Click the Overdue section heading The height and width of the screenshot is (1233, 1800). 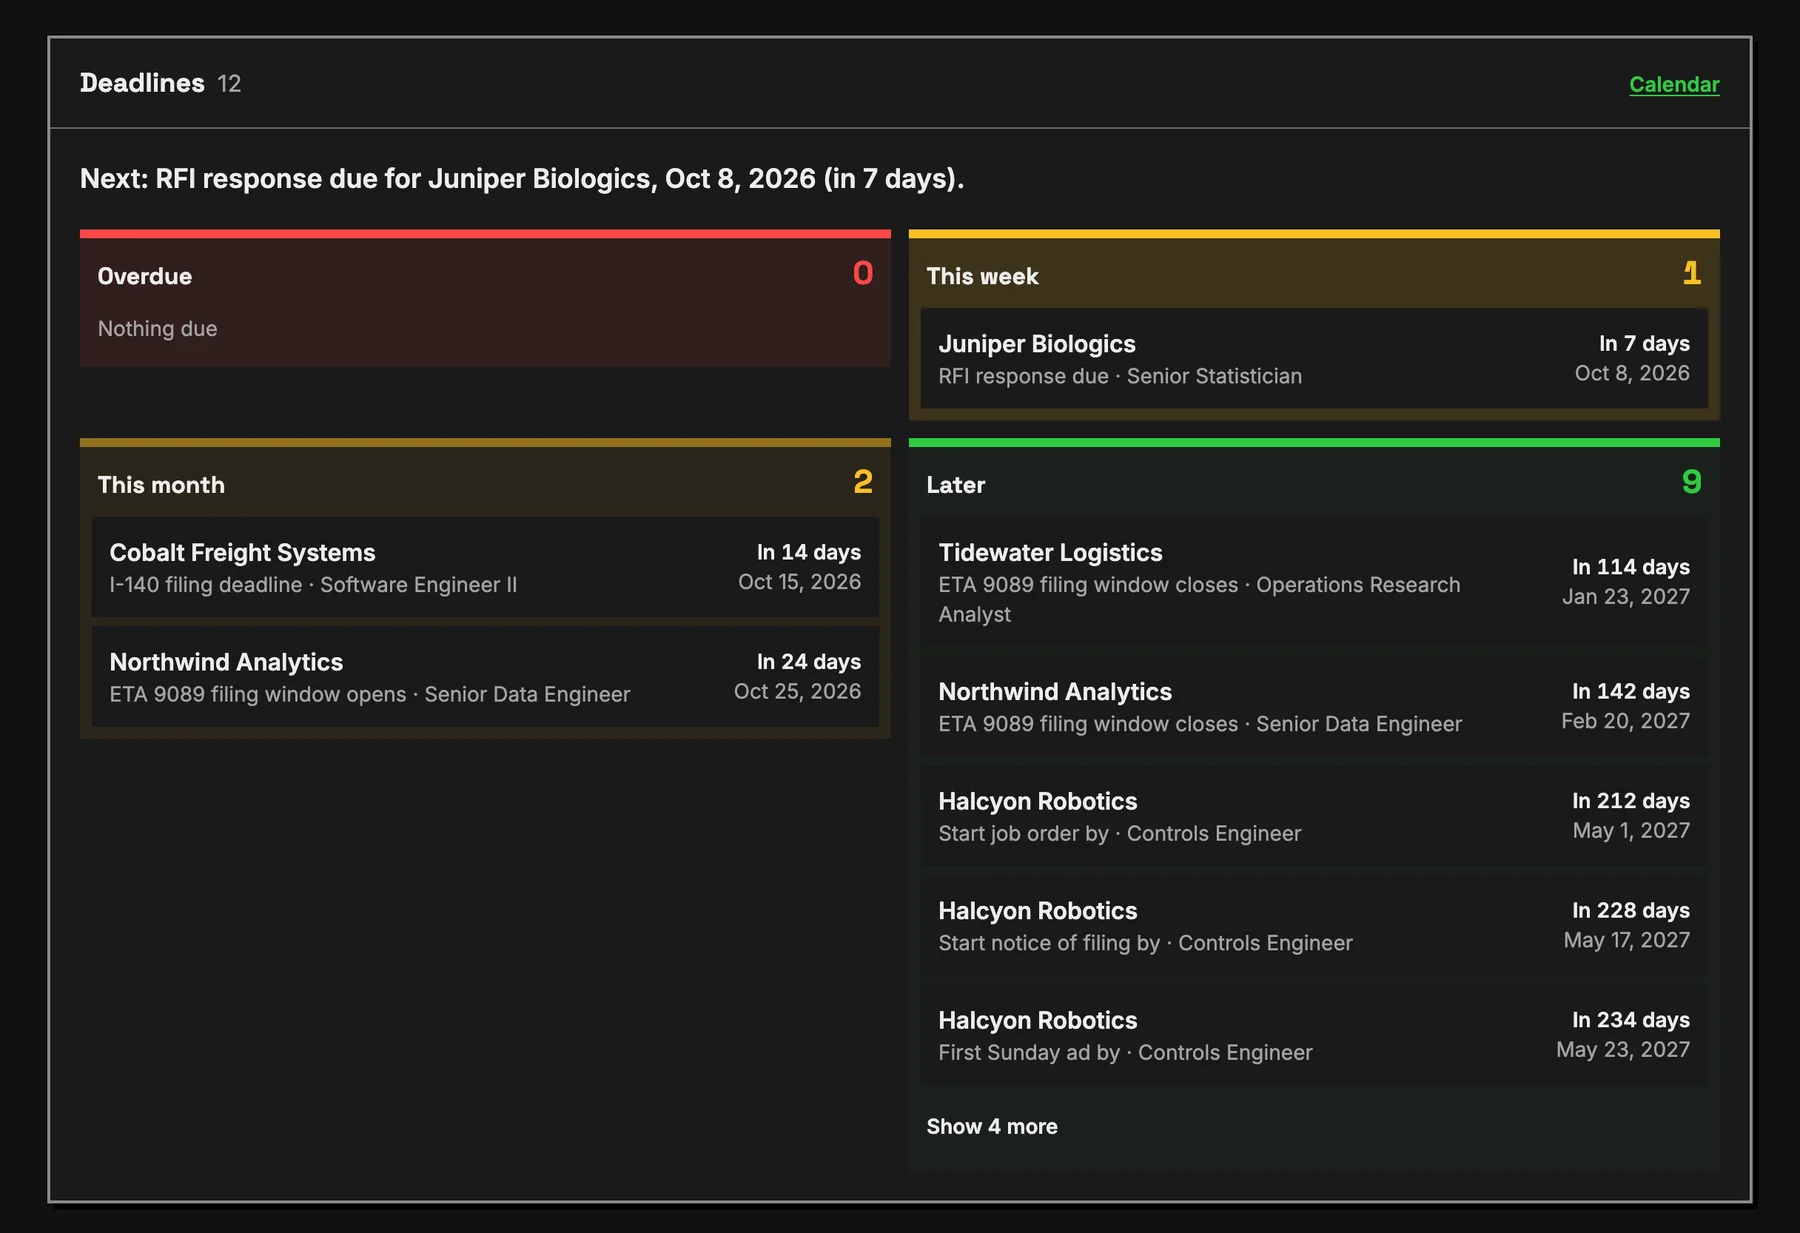pos(145,276)
